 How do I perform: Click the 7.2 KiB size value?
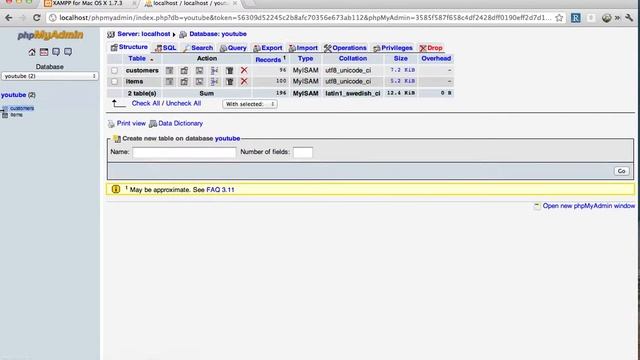coord(402,70)
